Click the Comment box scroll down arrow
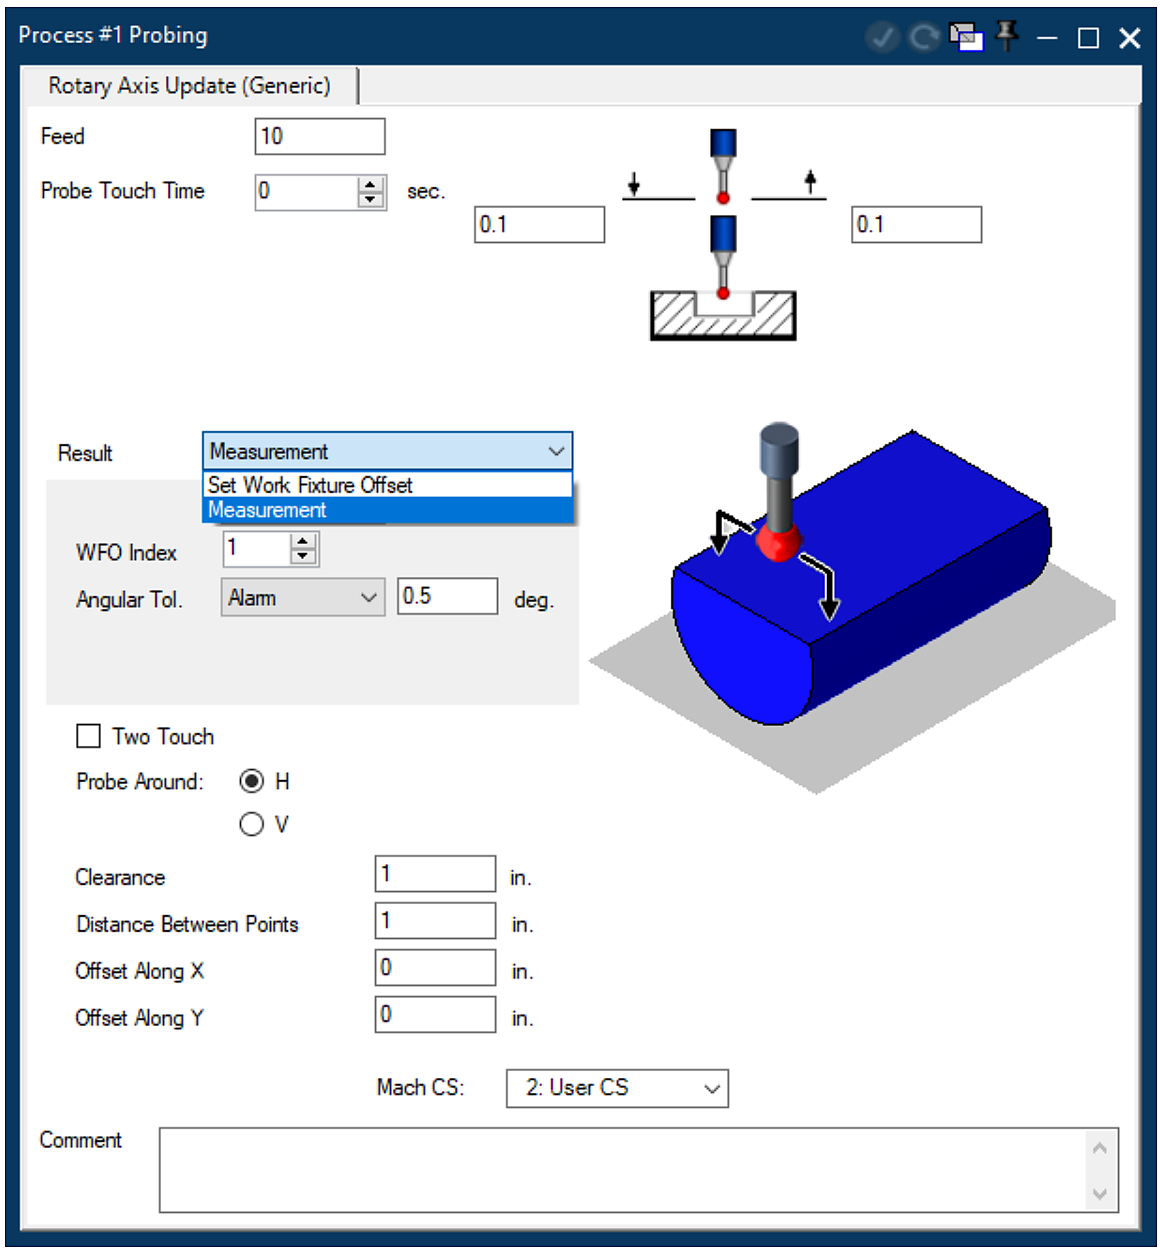This screenshot has height=1253, width=1160. (x=1100, y=1194)
